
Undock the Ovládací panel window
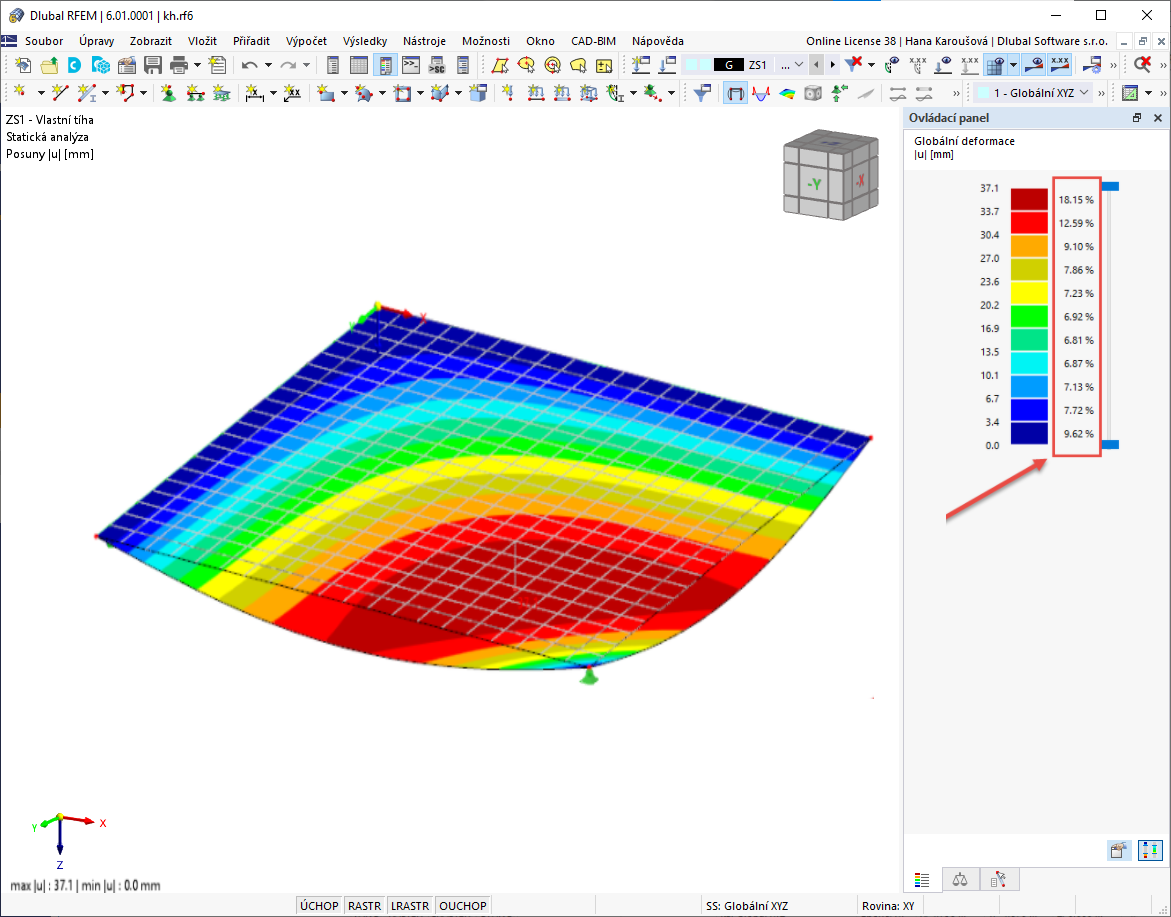click(1137, 118)
